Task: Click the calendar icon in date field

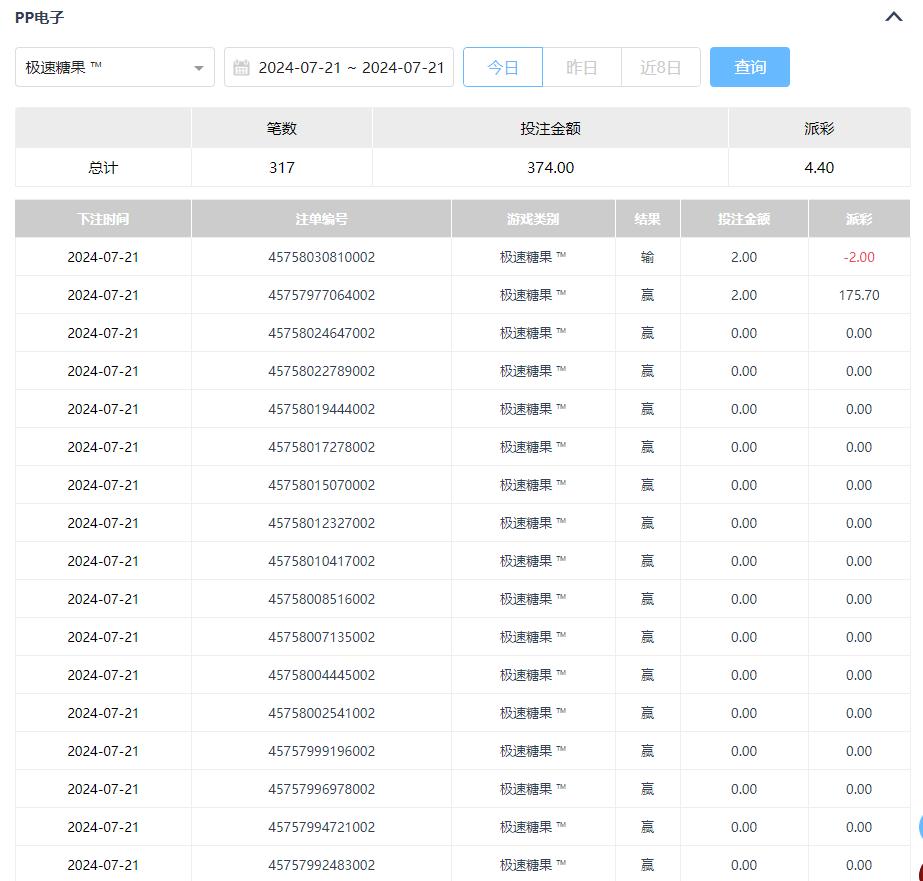Action: click(241, 68)
